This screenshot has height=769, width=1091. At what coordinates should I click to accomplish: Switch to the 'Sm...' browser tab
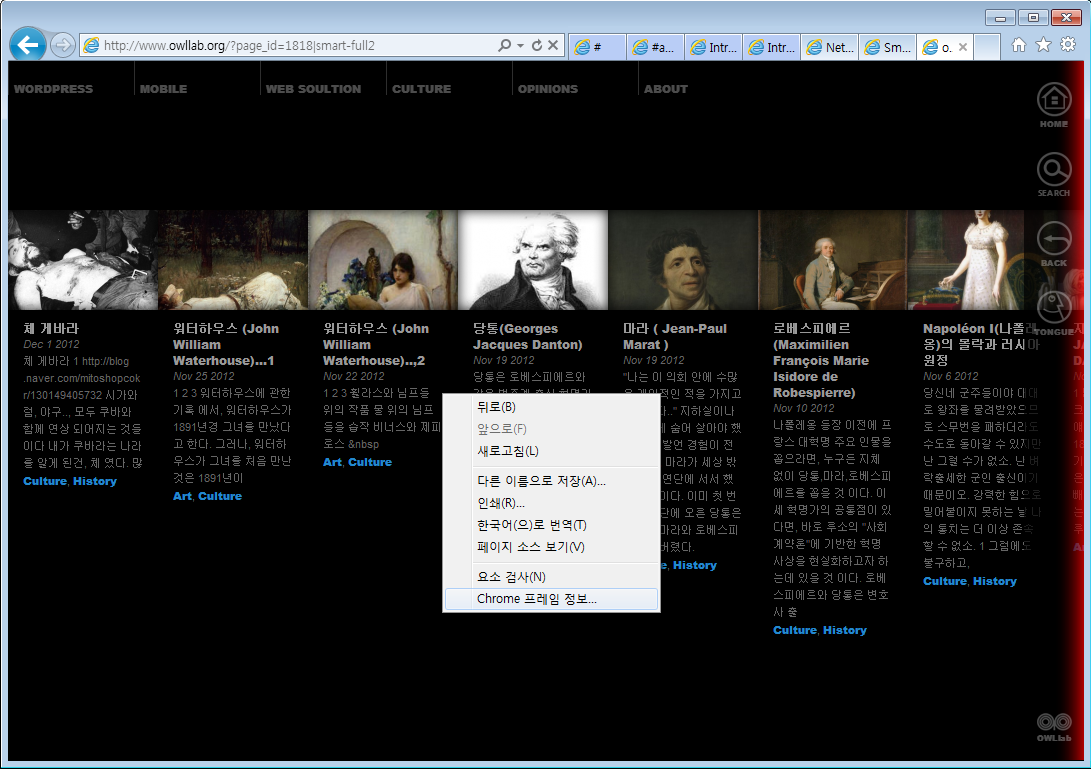coord(887,47)
